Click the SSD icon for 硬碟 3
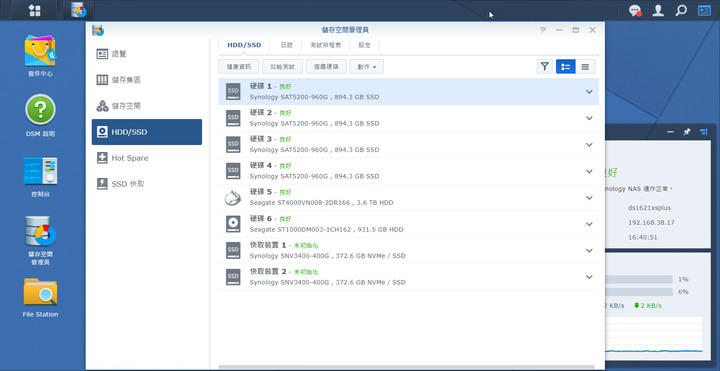 coord(233,145)
